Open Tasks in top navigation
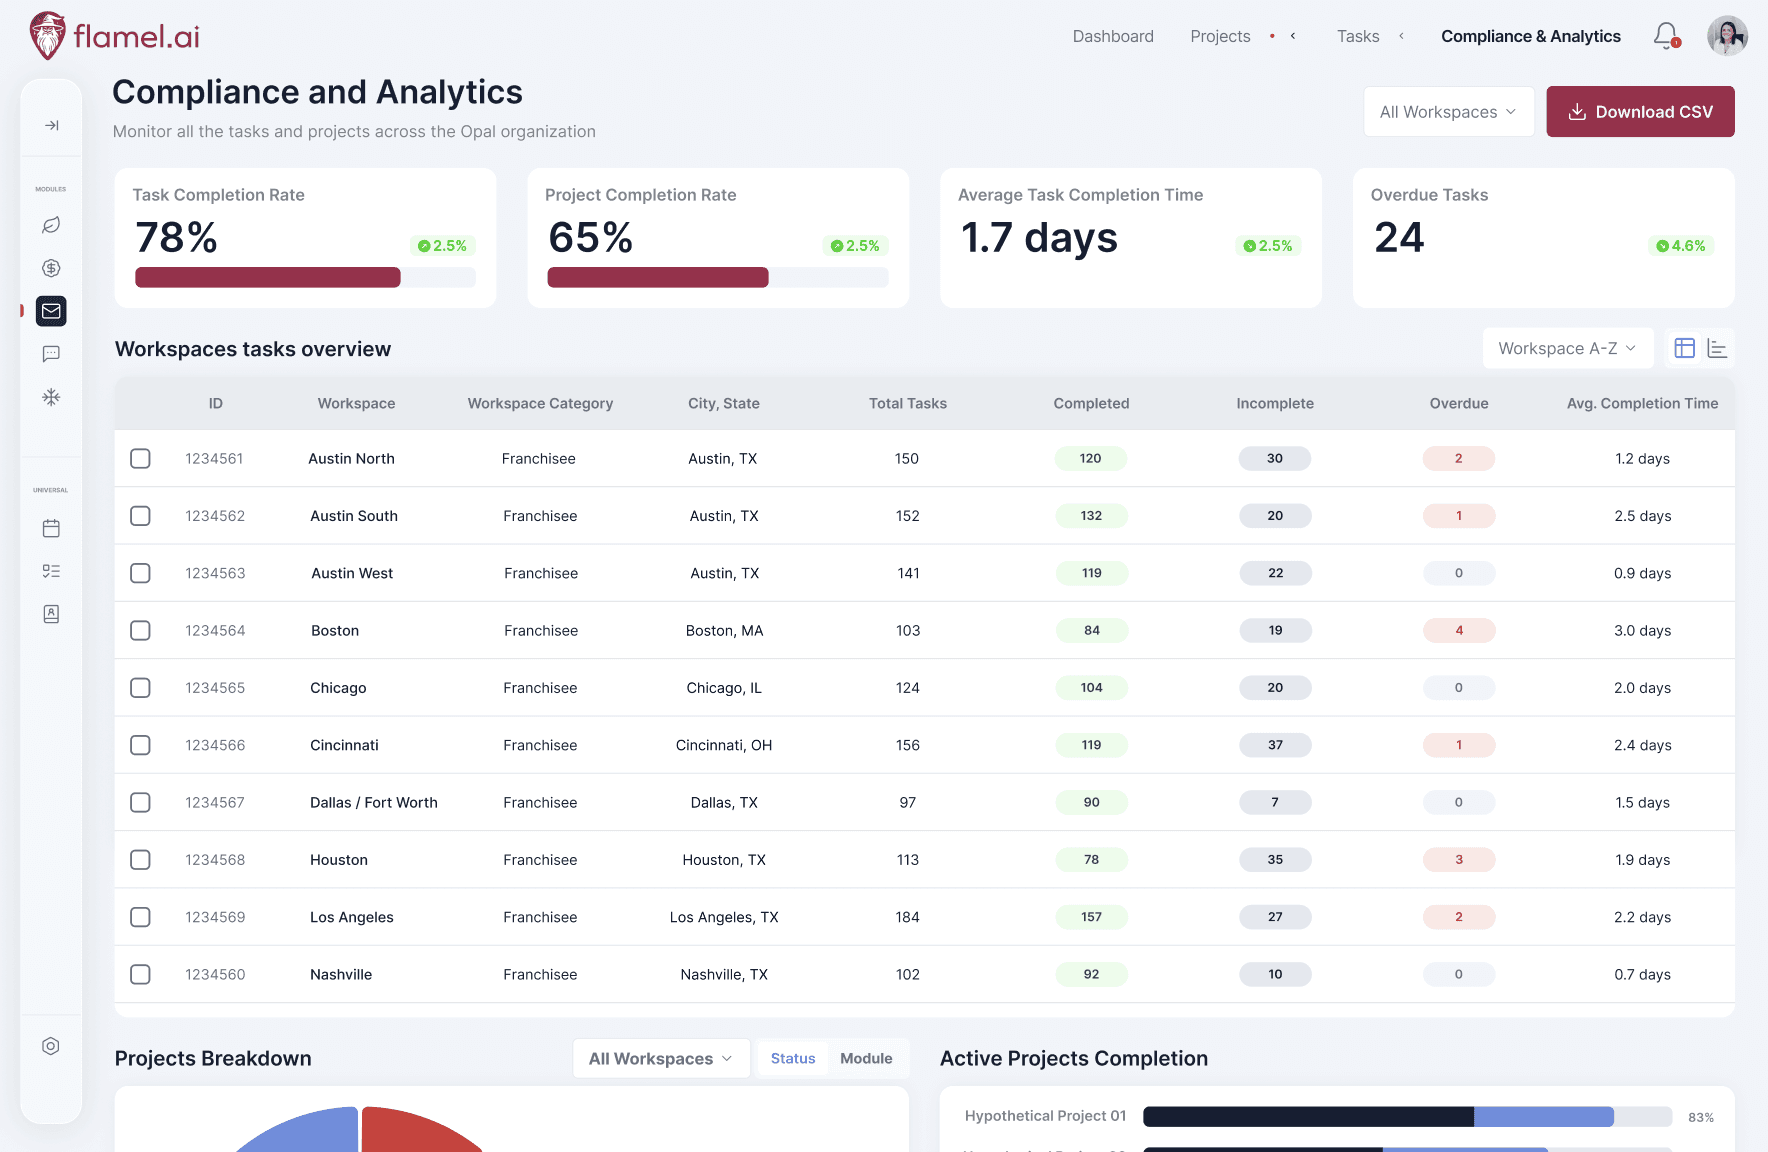Viewport: 1768px width, 1152px height. coord(1358,36)
